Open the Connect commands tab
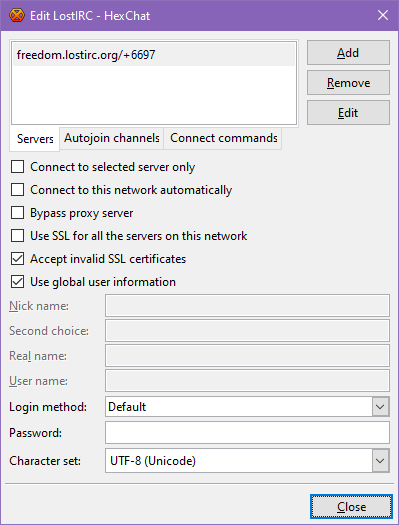Screen dimensions: 399x525 [223, 138]
